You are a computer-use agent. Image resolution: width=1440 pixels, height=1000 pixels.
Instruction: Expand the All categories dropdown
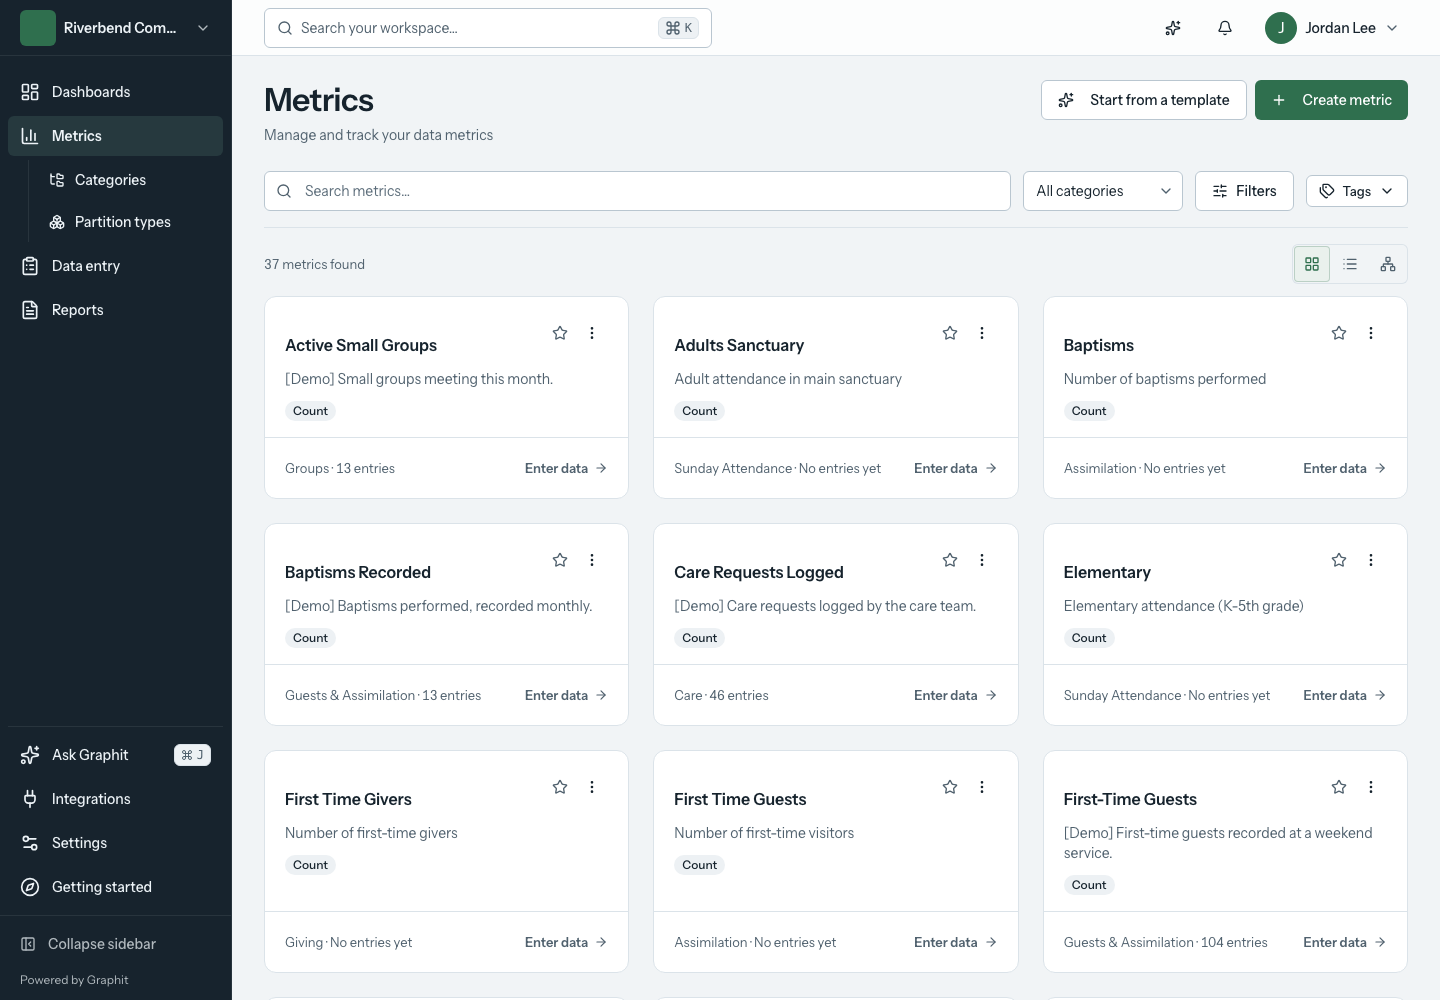coord(1103,191)
